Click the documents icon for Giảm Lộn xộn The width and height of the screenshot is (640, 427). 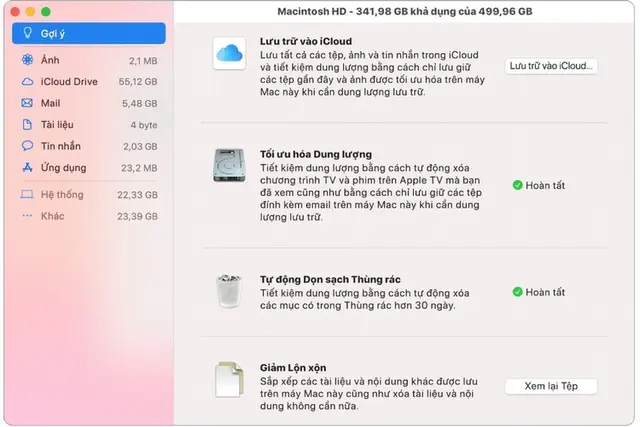(x=229, y=380)
